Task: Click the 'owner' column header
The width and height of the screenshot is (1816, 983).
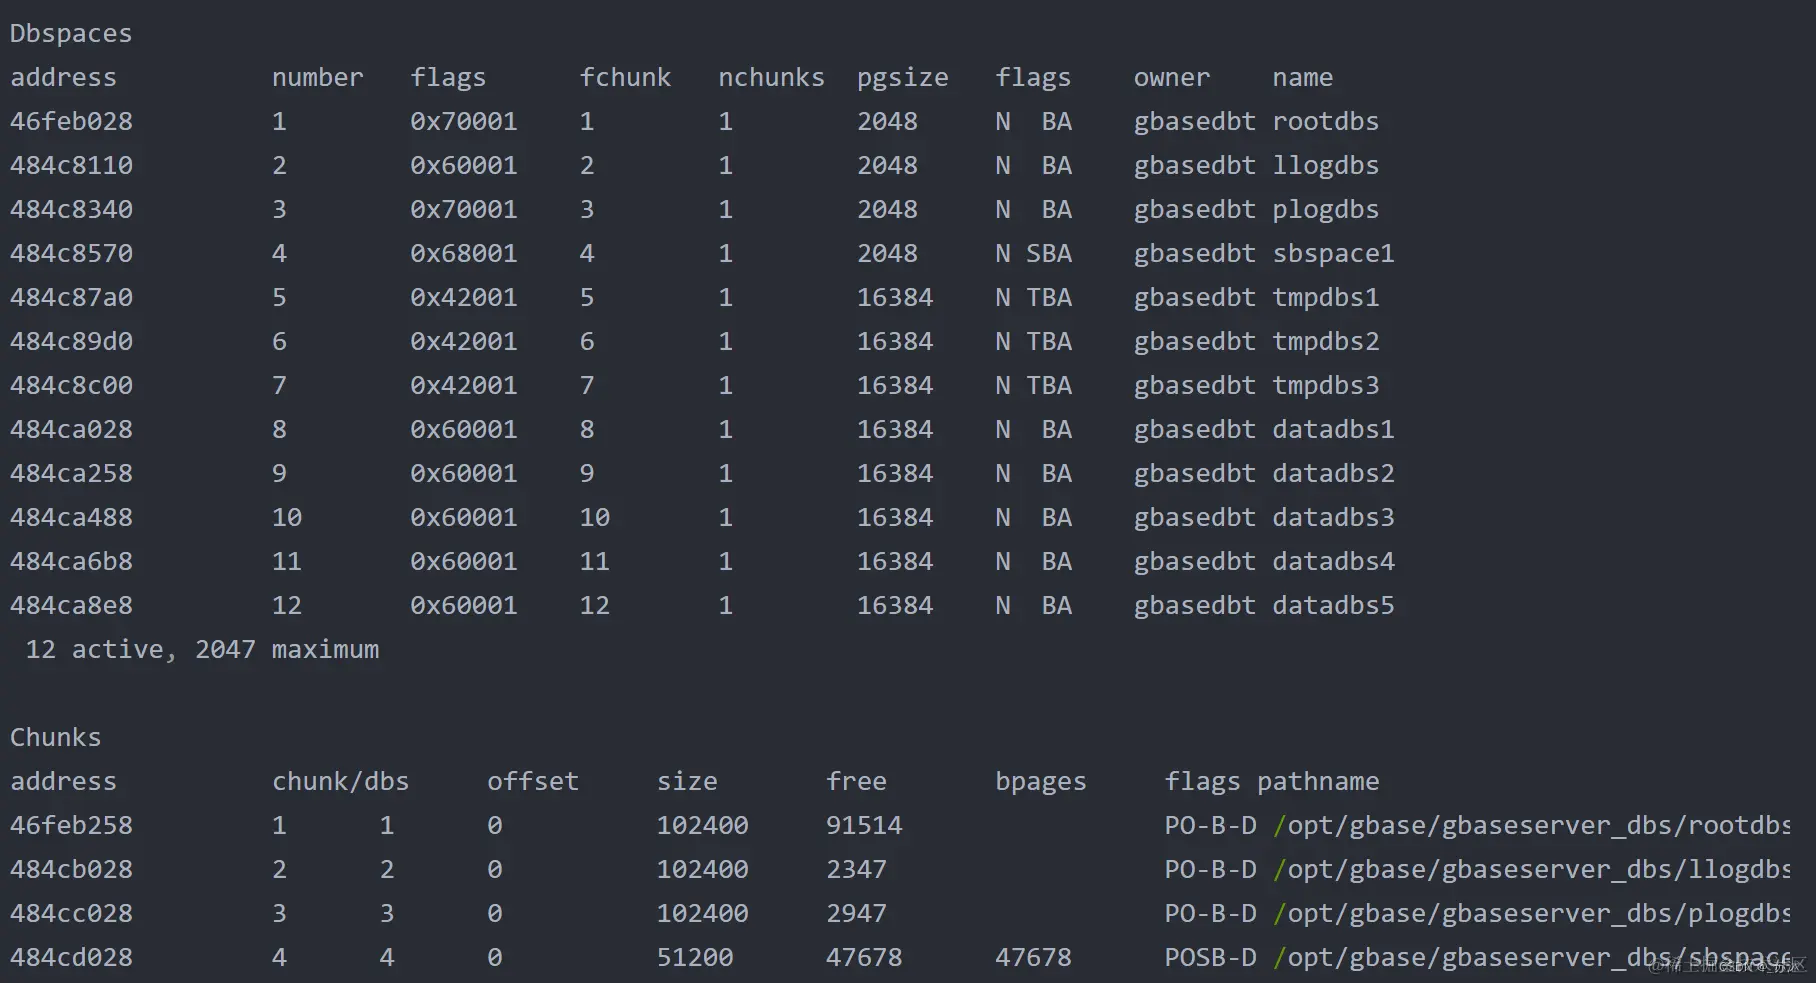Action: (1171, 78)
